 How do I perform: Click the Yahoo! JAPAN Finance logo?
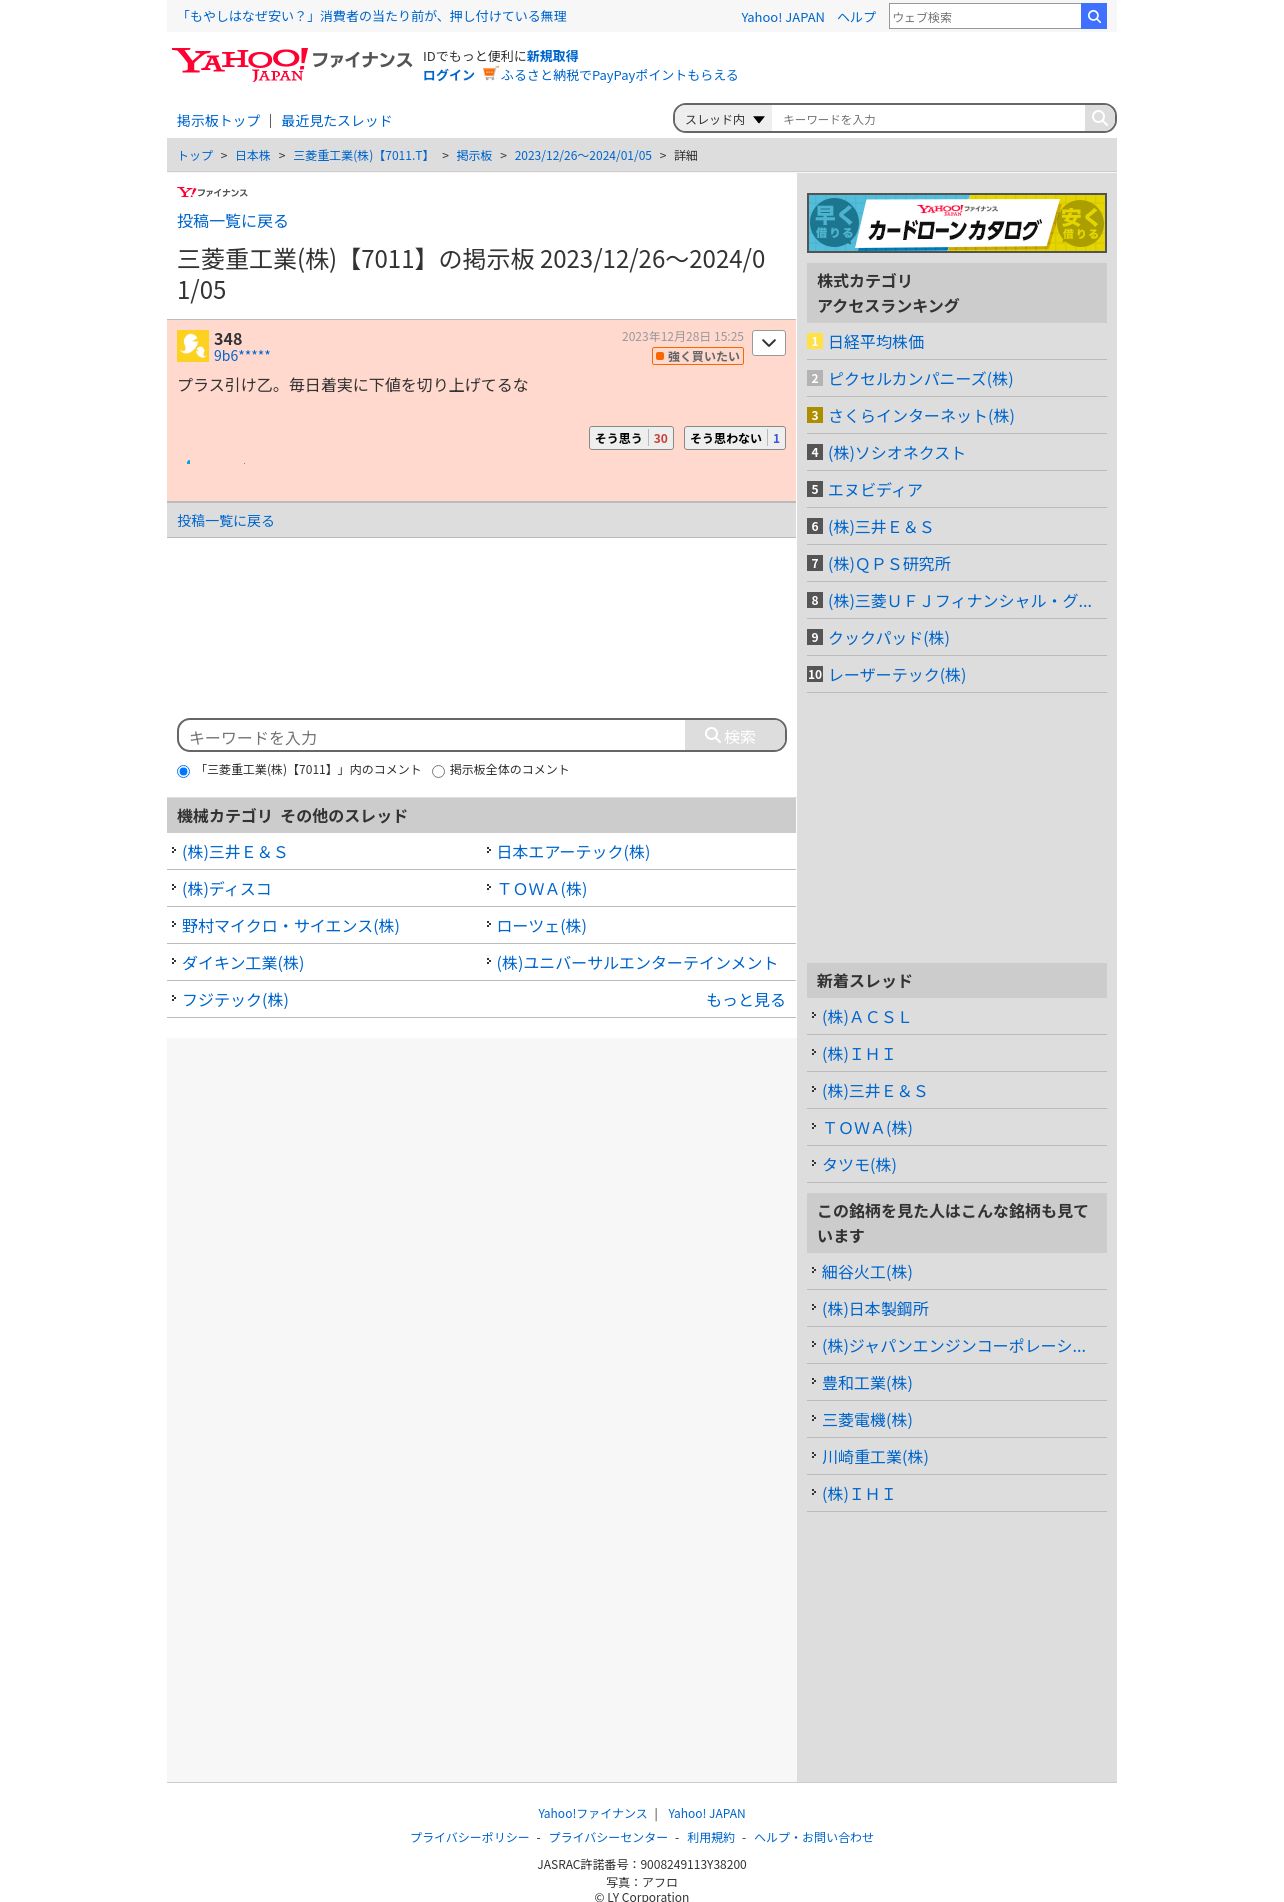291,64
